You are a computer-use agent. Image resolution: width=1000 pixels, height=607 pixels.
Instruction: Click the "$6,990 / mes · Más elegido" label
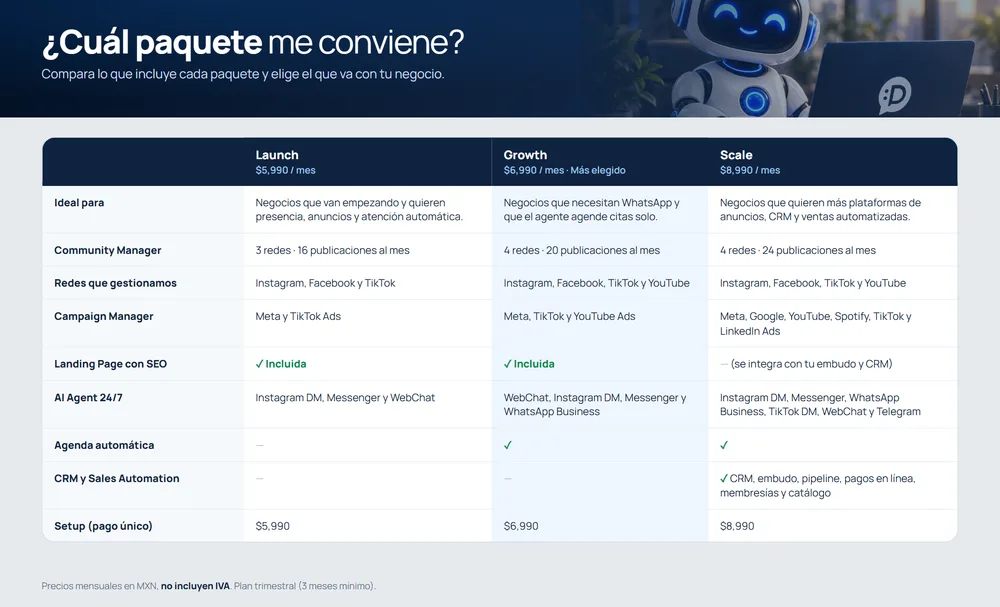point(564,170)
